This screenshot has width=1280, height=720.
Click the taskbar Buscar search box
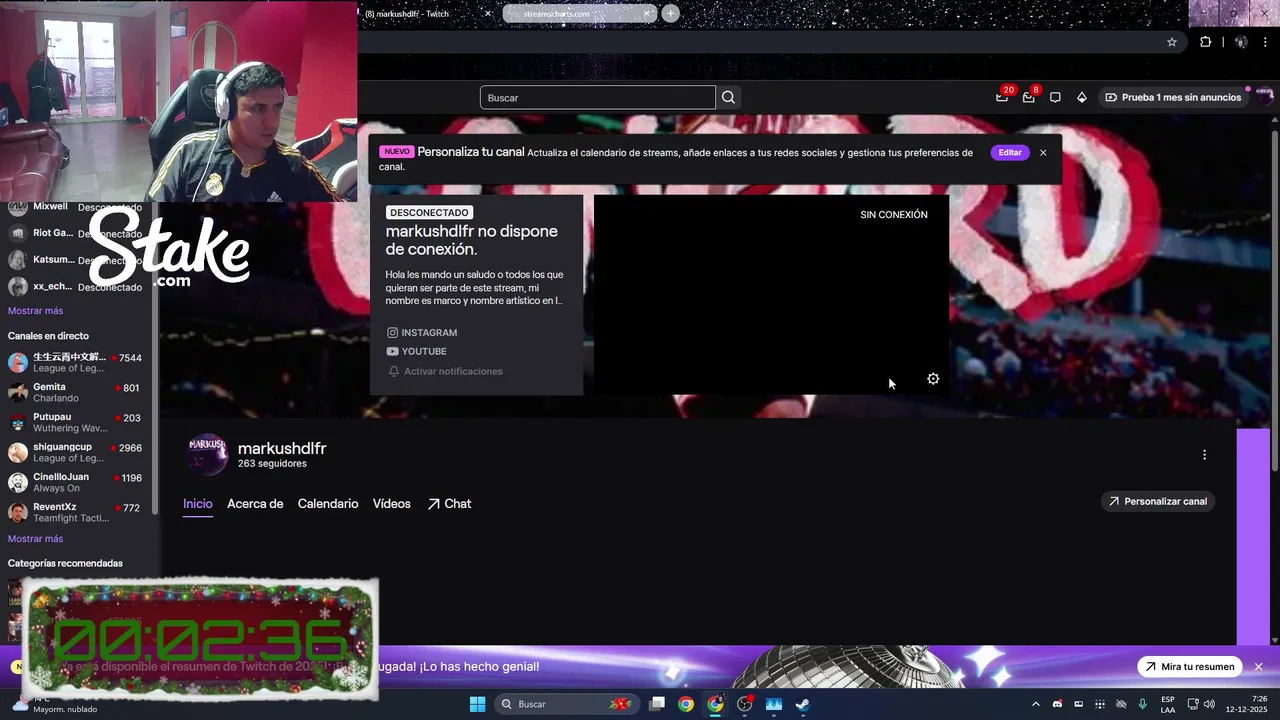click(567, 704)
